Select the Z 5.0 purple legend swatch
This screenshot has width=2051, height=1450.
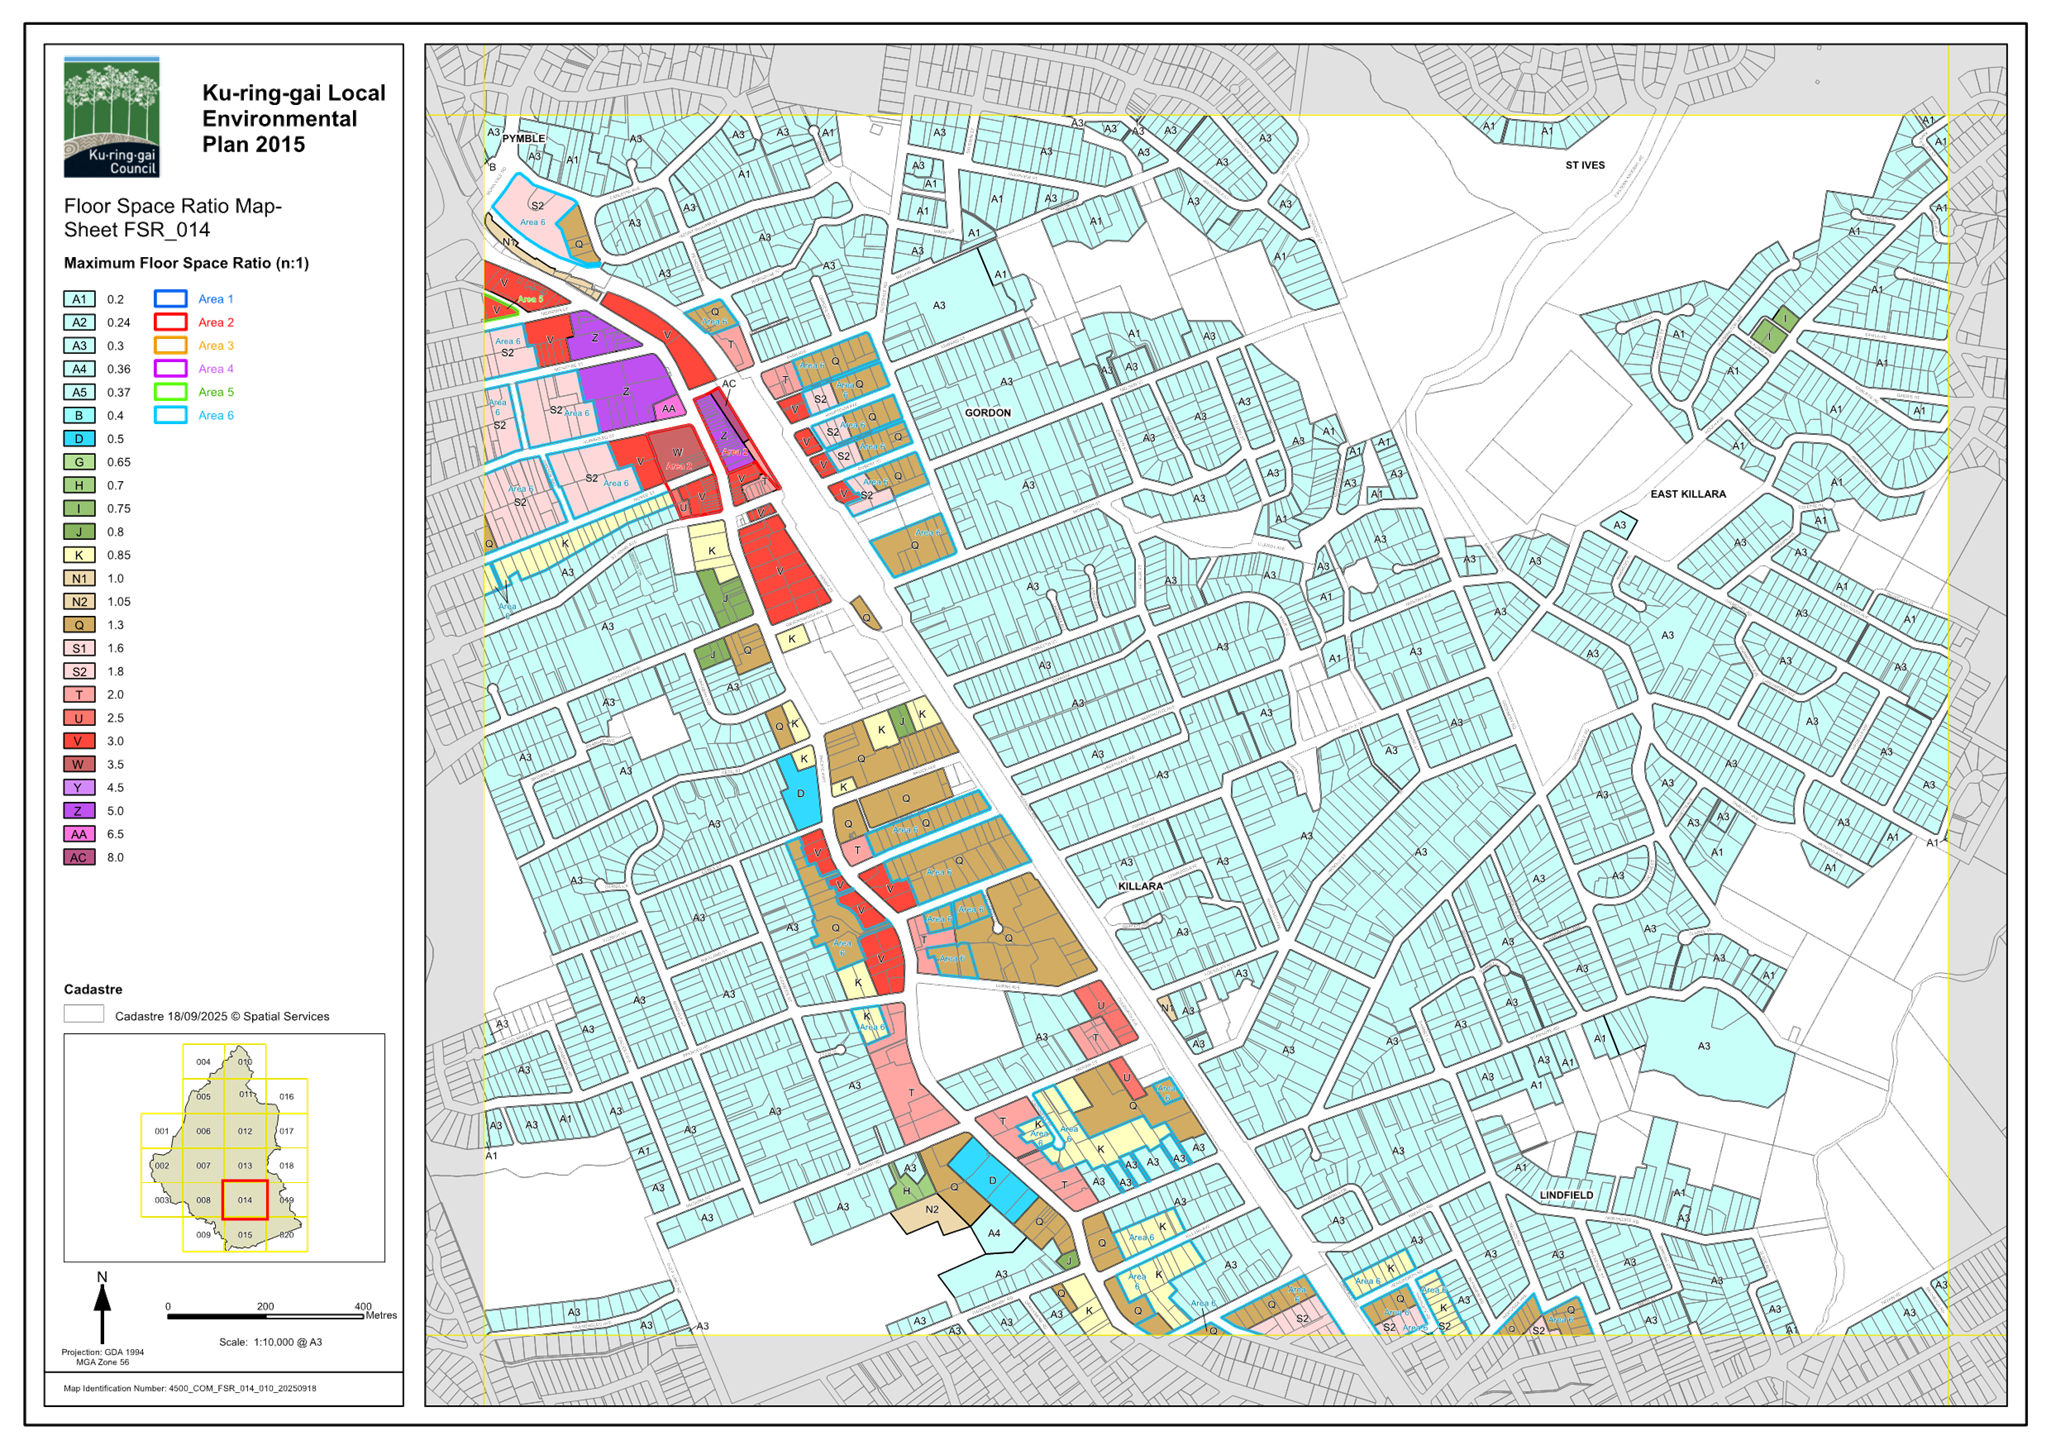coord(79,811)
